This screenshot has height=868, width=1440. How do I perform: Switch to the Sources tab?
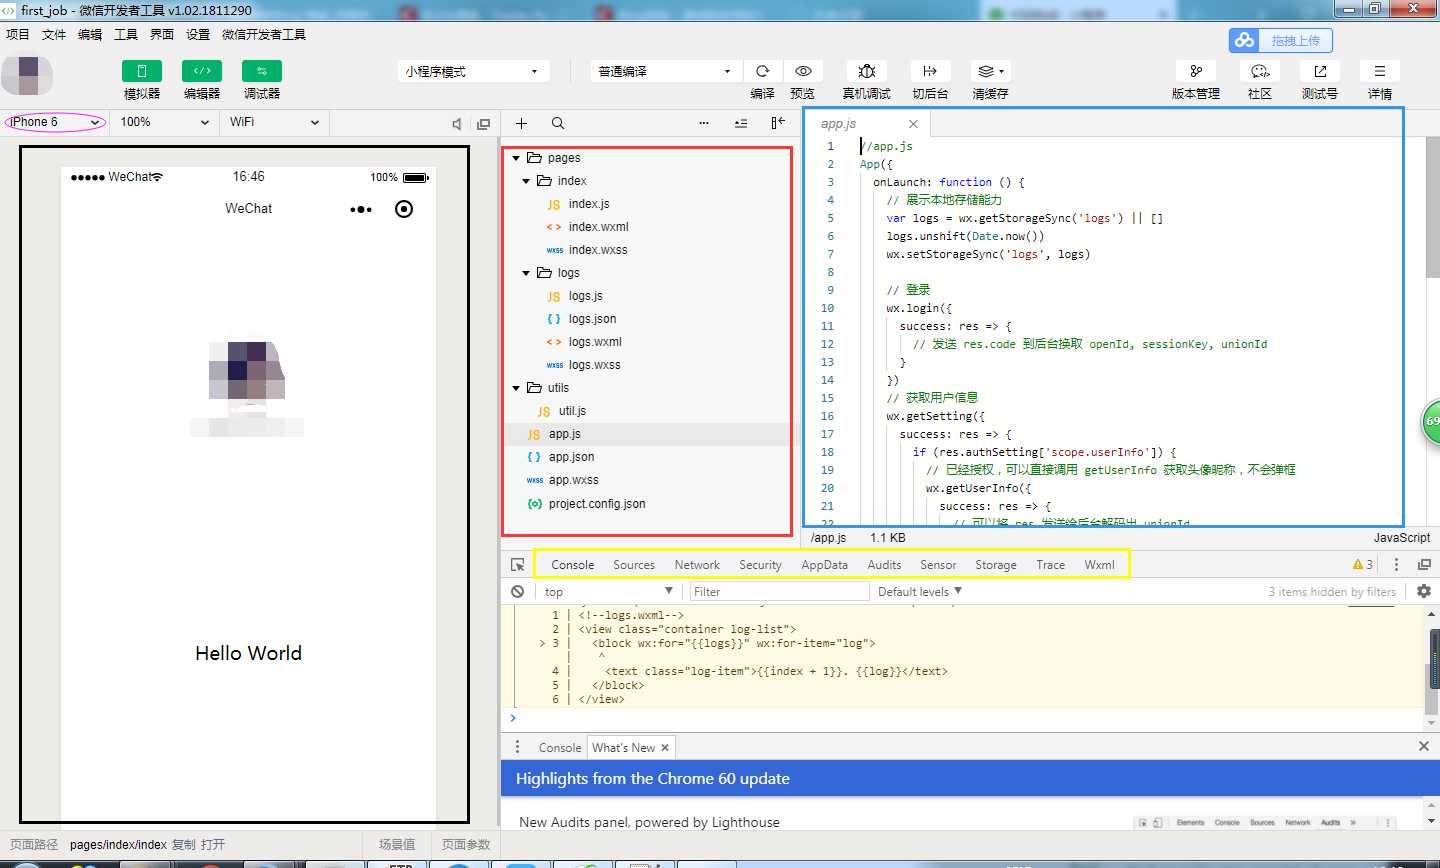634,565
